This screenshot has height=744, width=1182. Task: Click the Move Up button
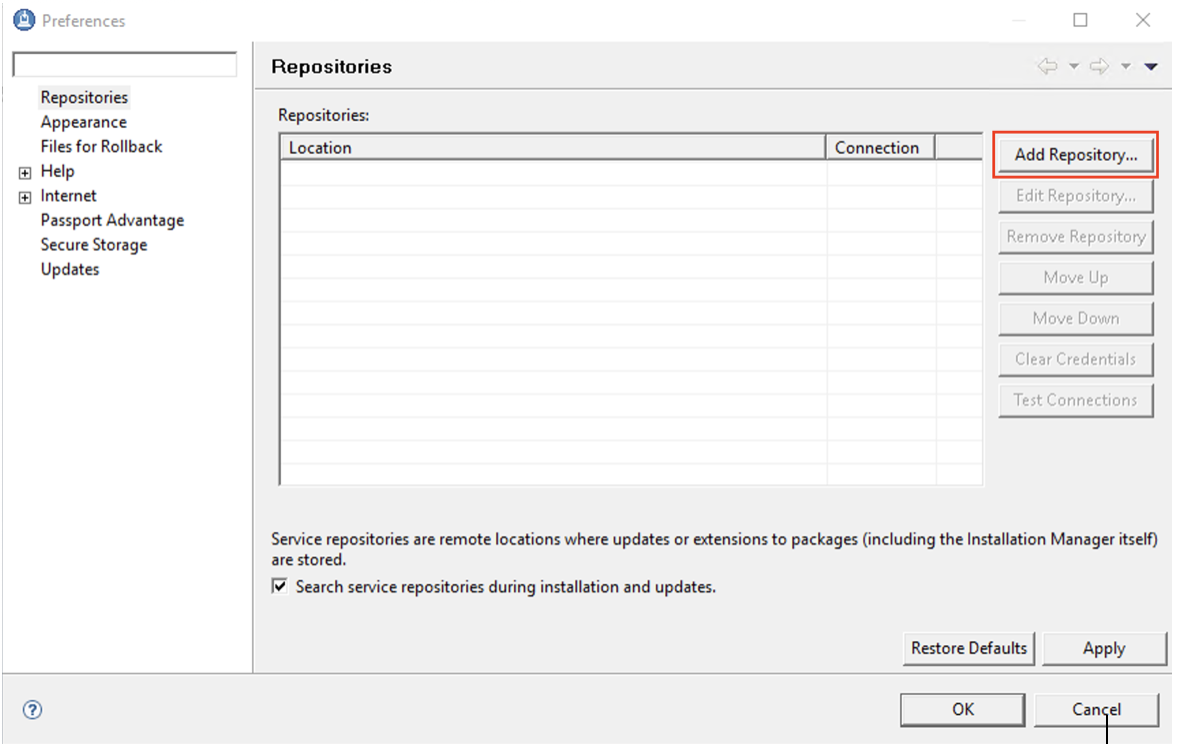coord(1076,277)
